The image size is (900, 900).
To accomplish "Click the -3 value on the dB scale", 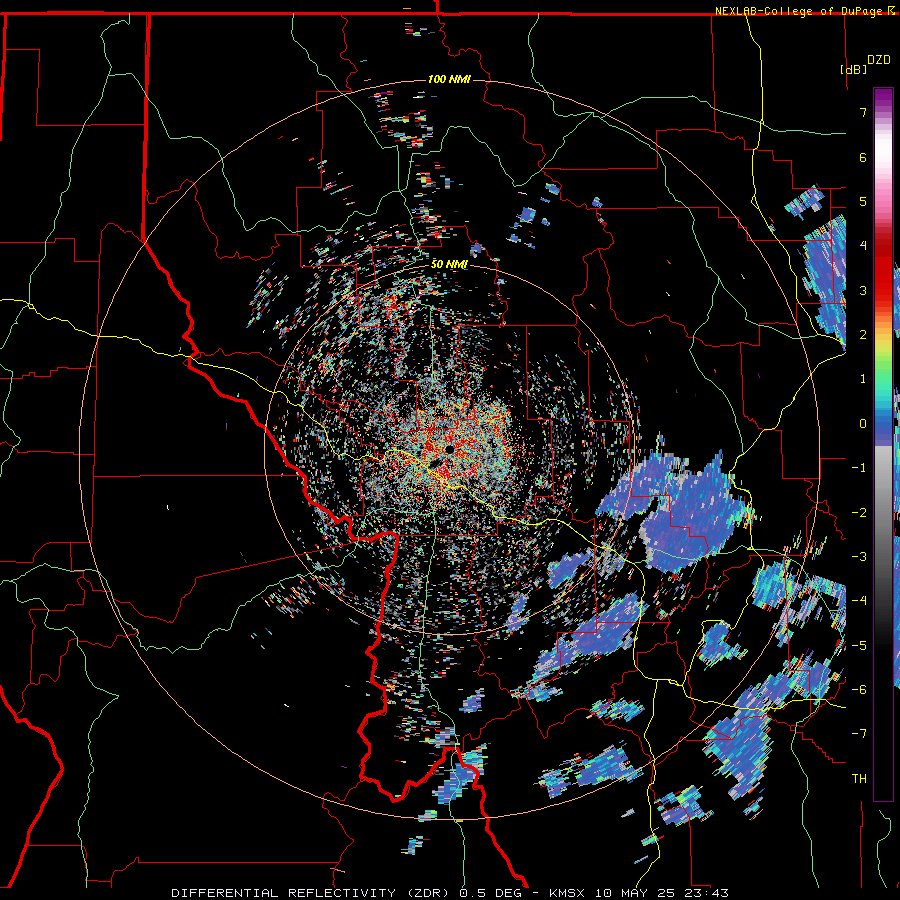I will tap(859, 556).
